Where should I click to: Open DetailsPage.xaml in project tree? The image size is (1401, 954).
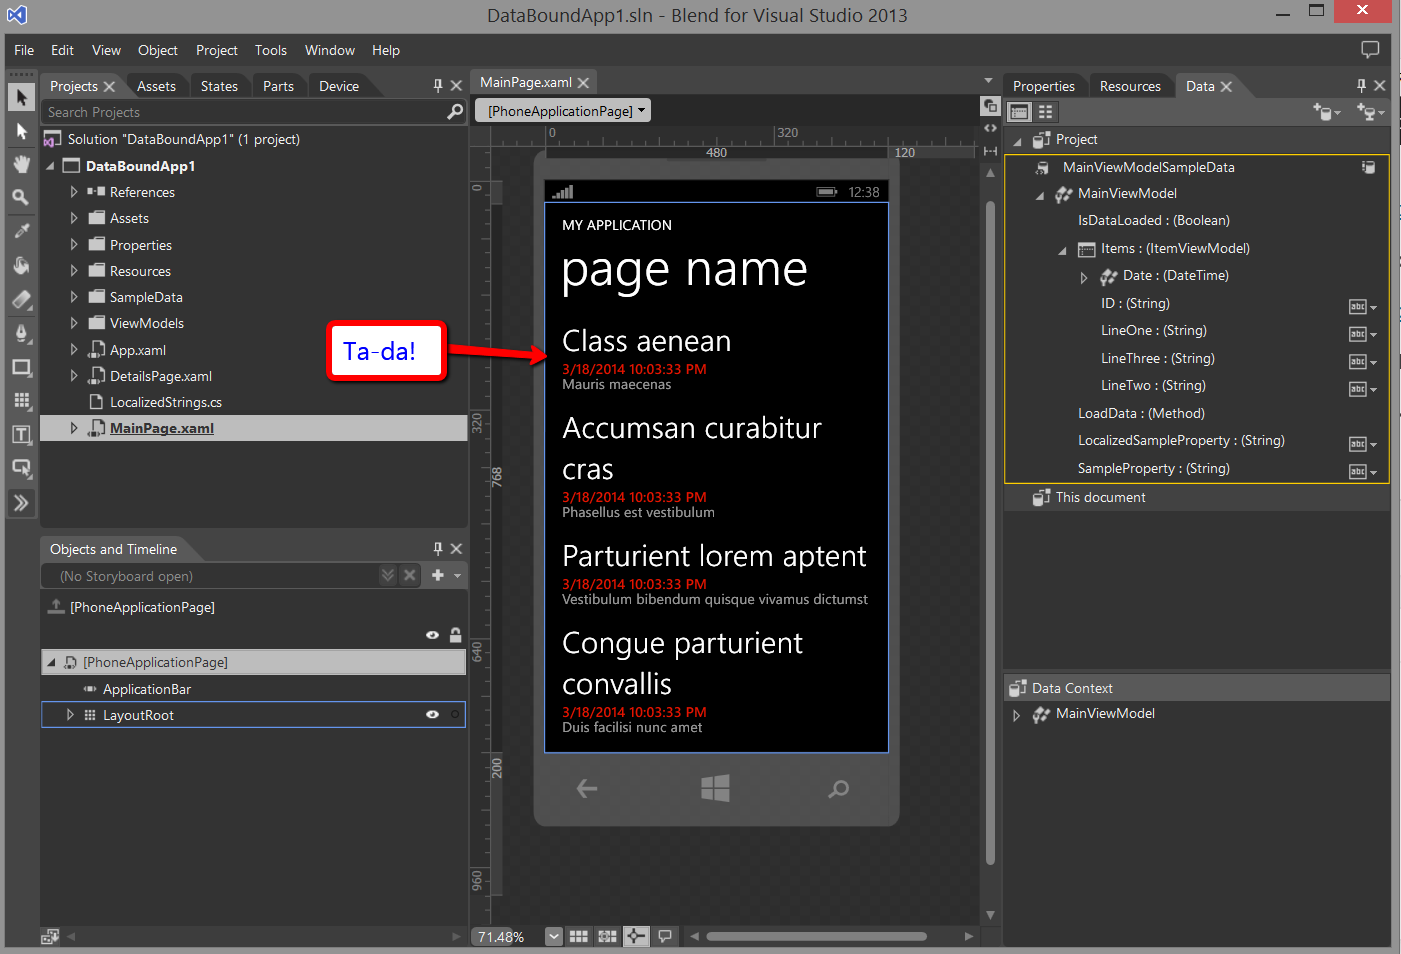click(x=160, y=376)
